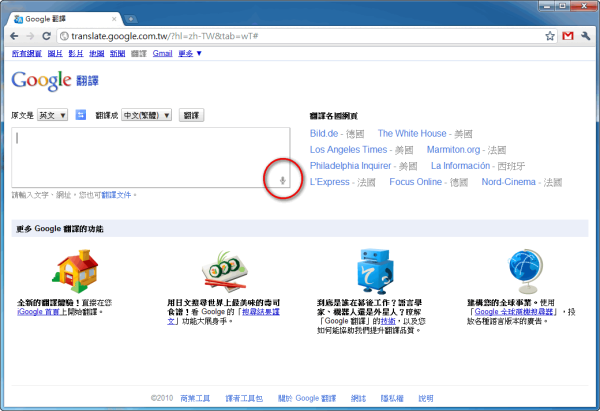The height and width of the screenshot is (411, 600).
Task: Open the Nord-Cinema link
Action: pyautogui.click(x=509, y=182)
